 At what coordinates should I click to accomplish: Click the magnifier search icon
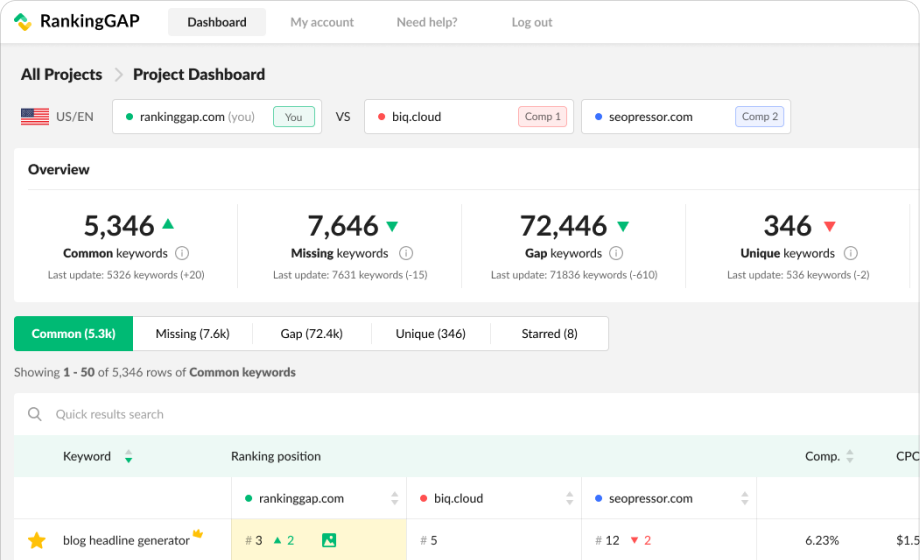[35, 414]
